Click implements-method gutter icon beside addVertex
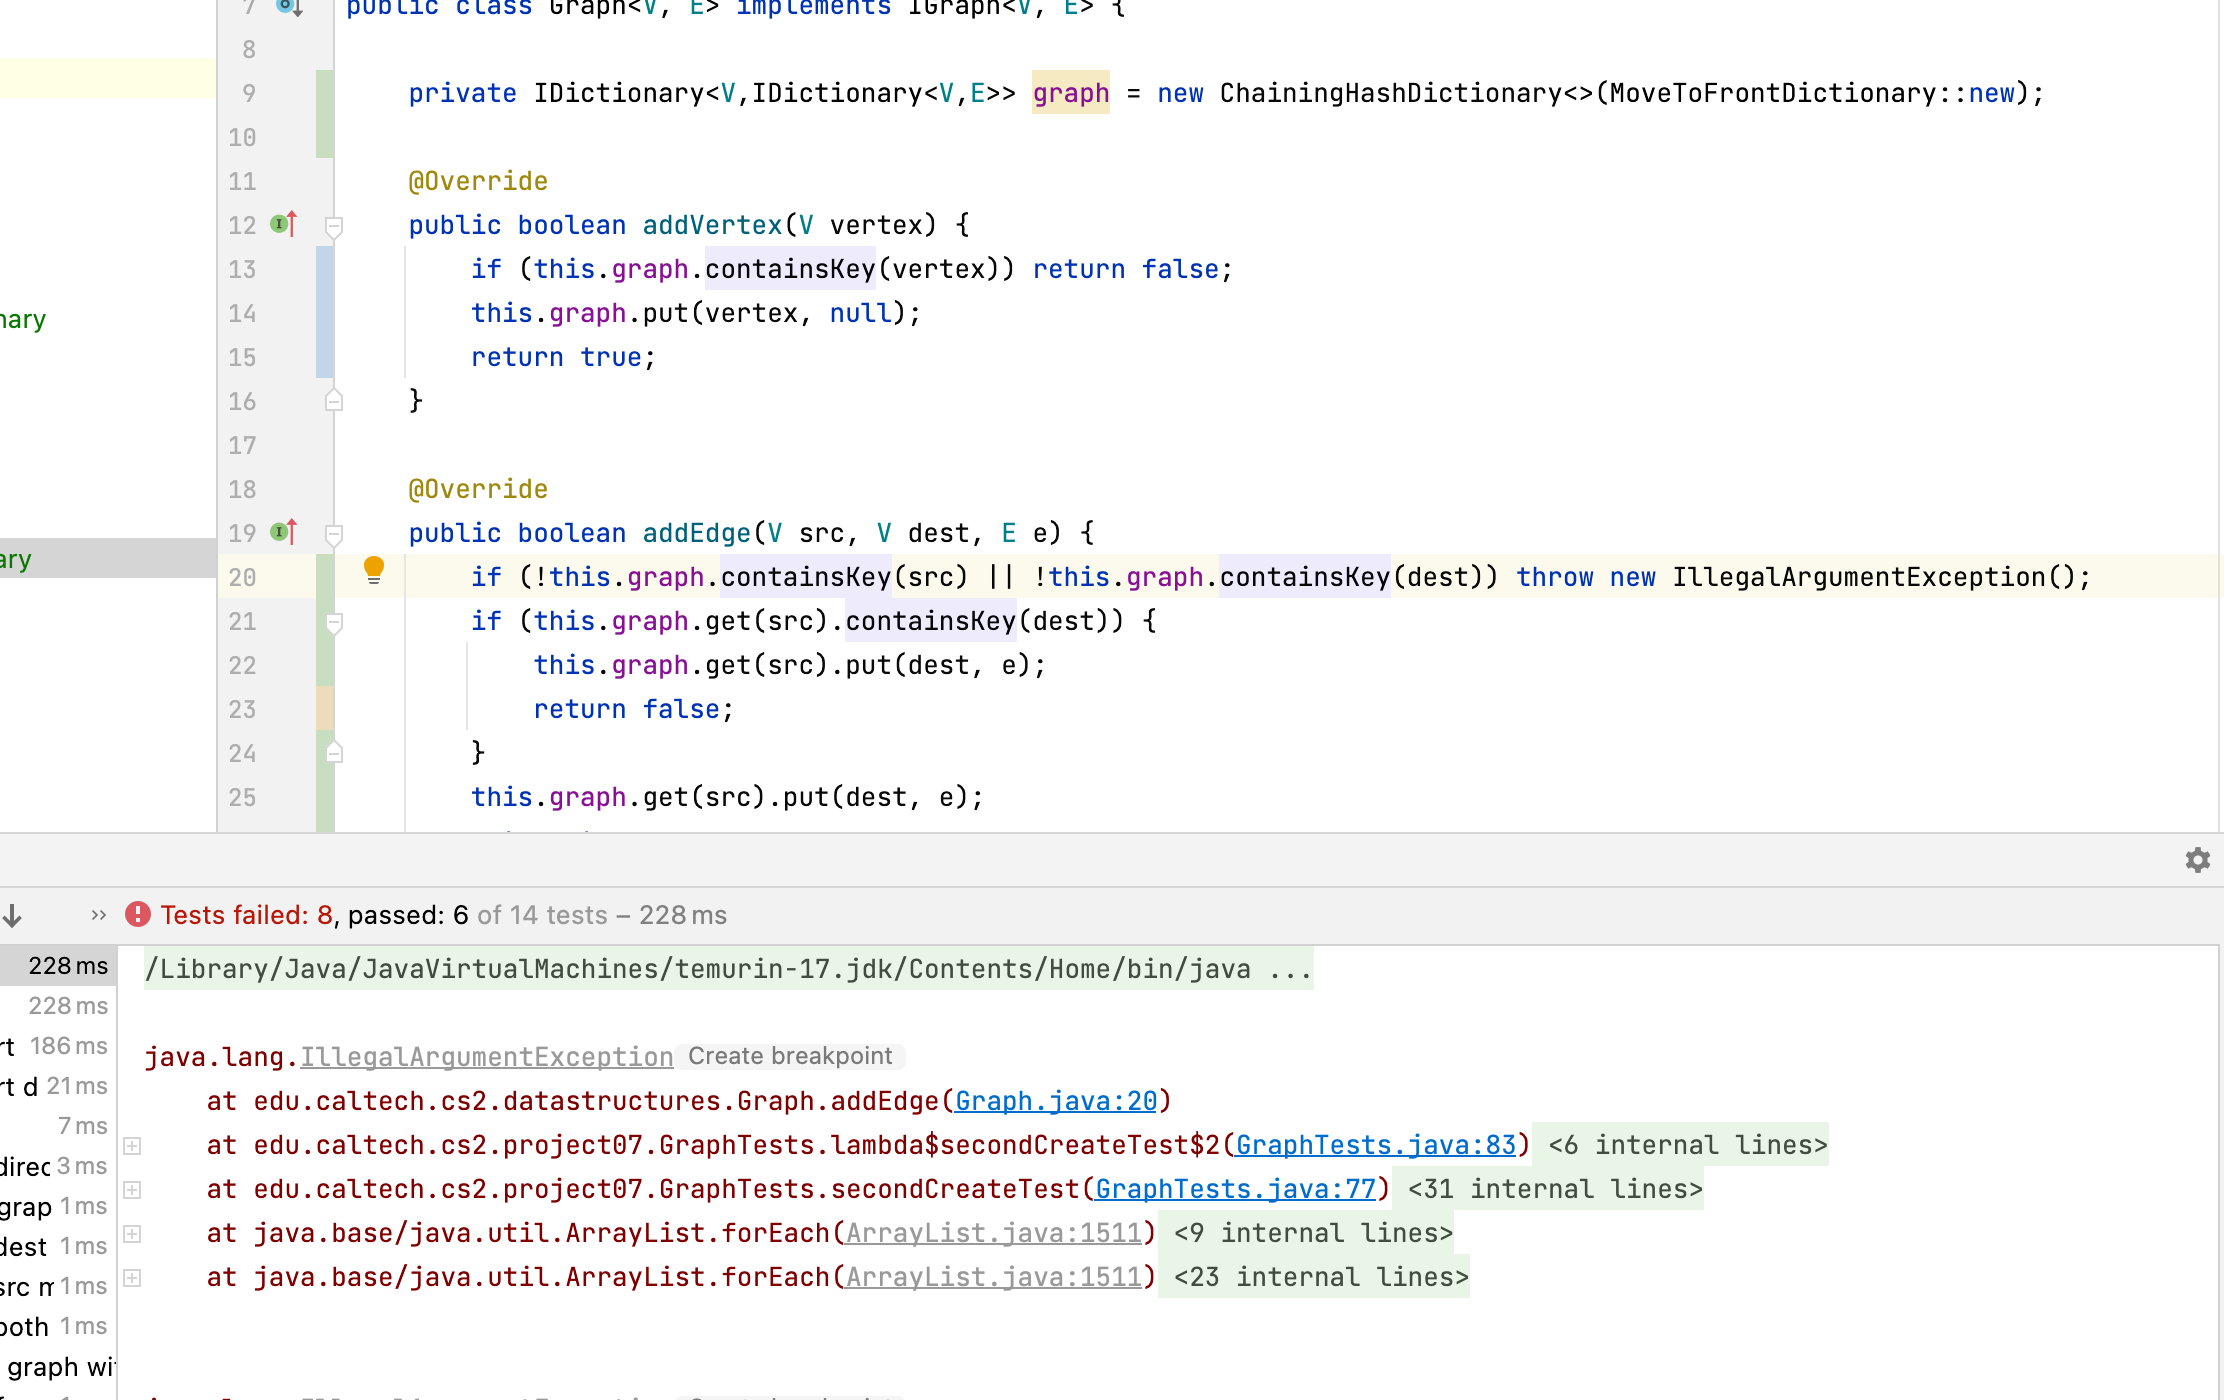Screen dimensions: 2224x1400 284,224
